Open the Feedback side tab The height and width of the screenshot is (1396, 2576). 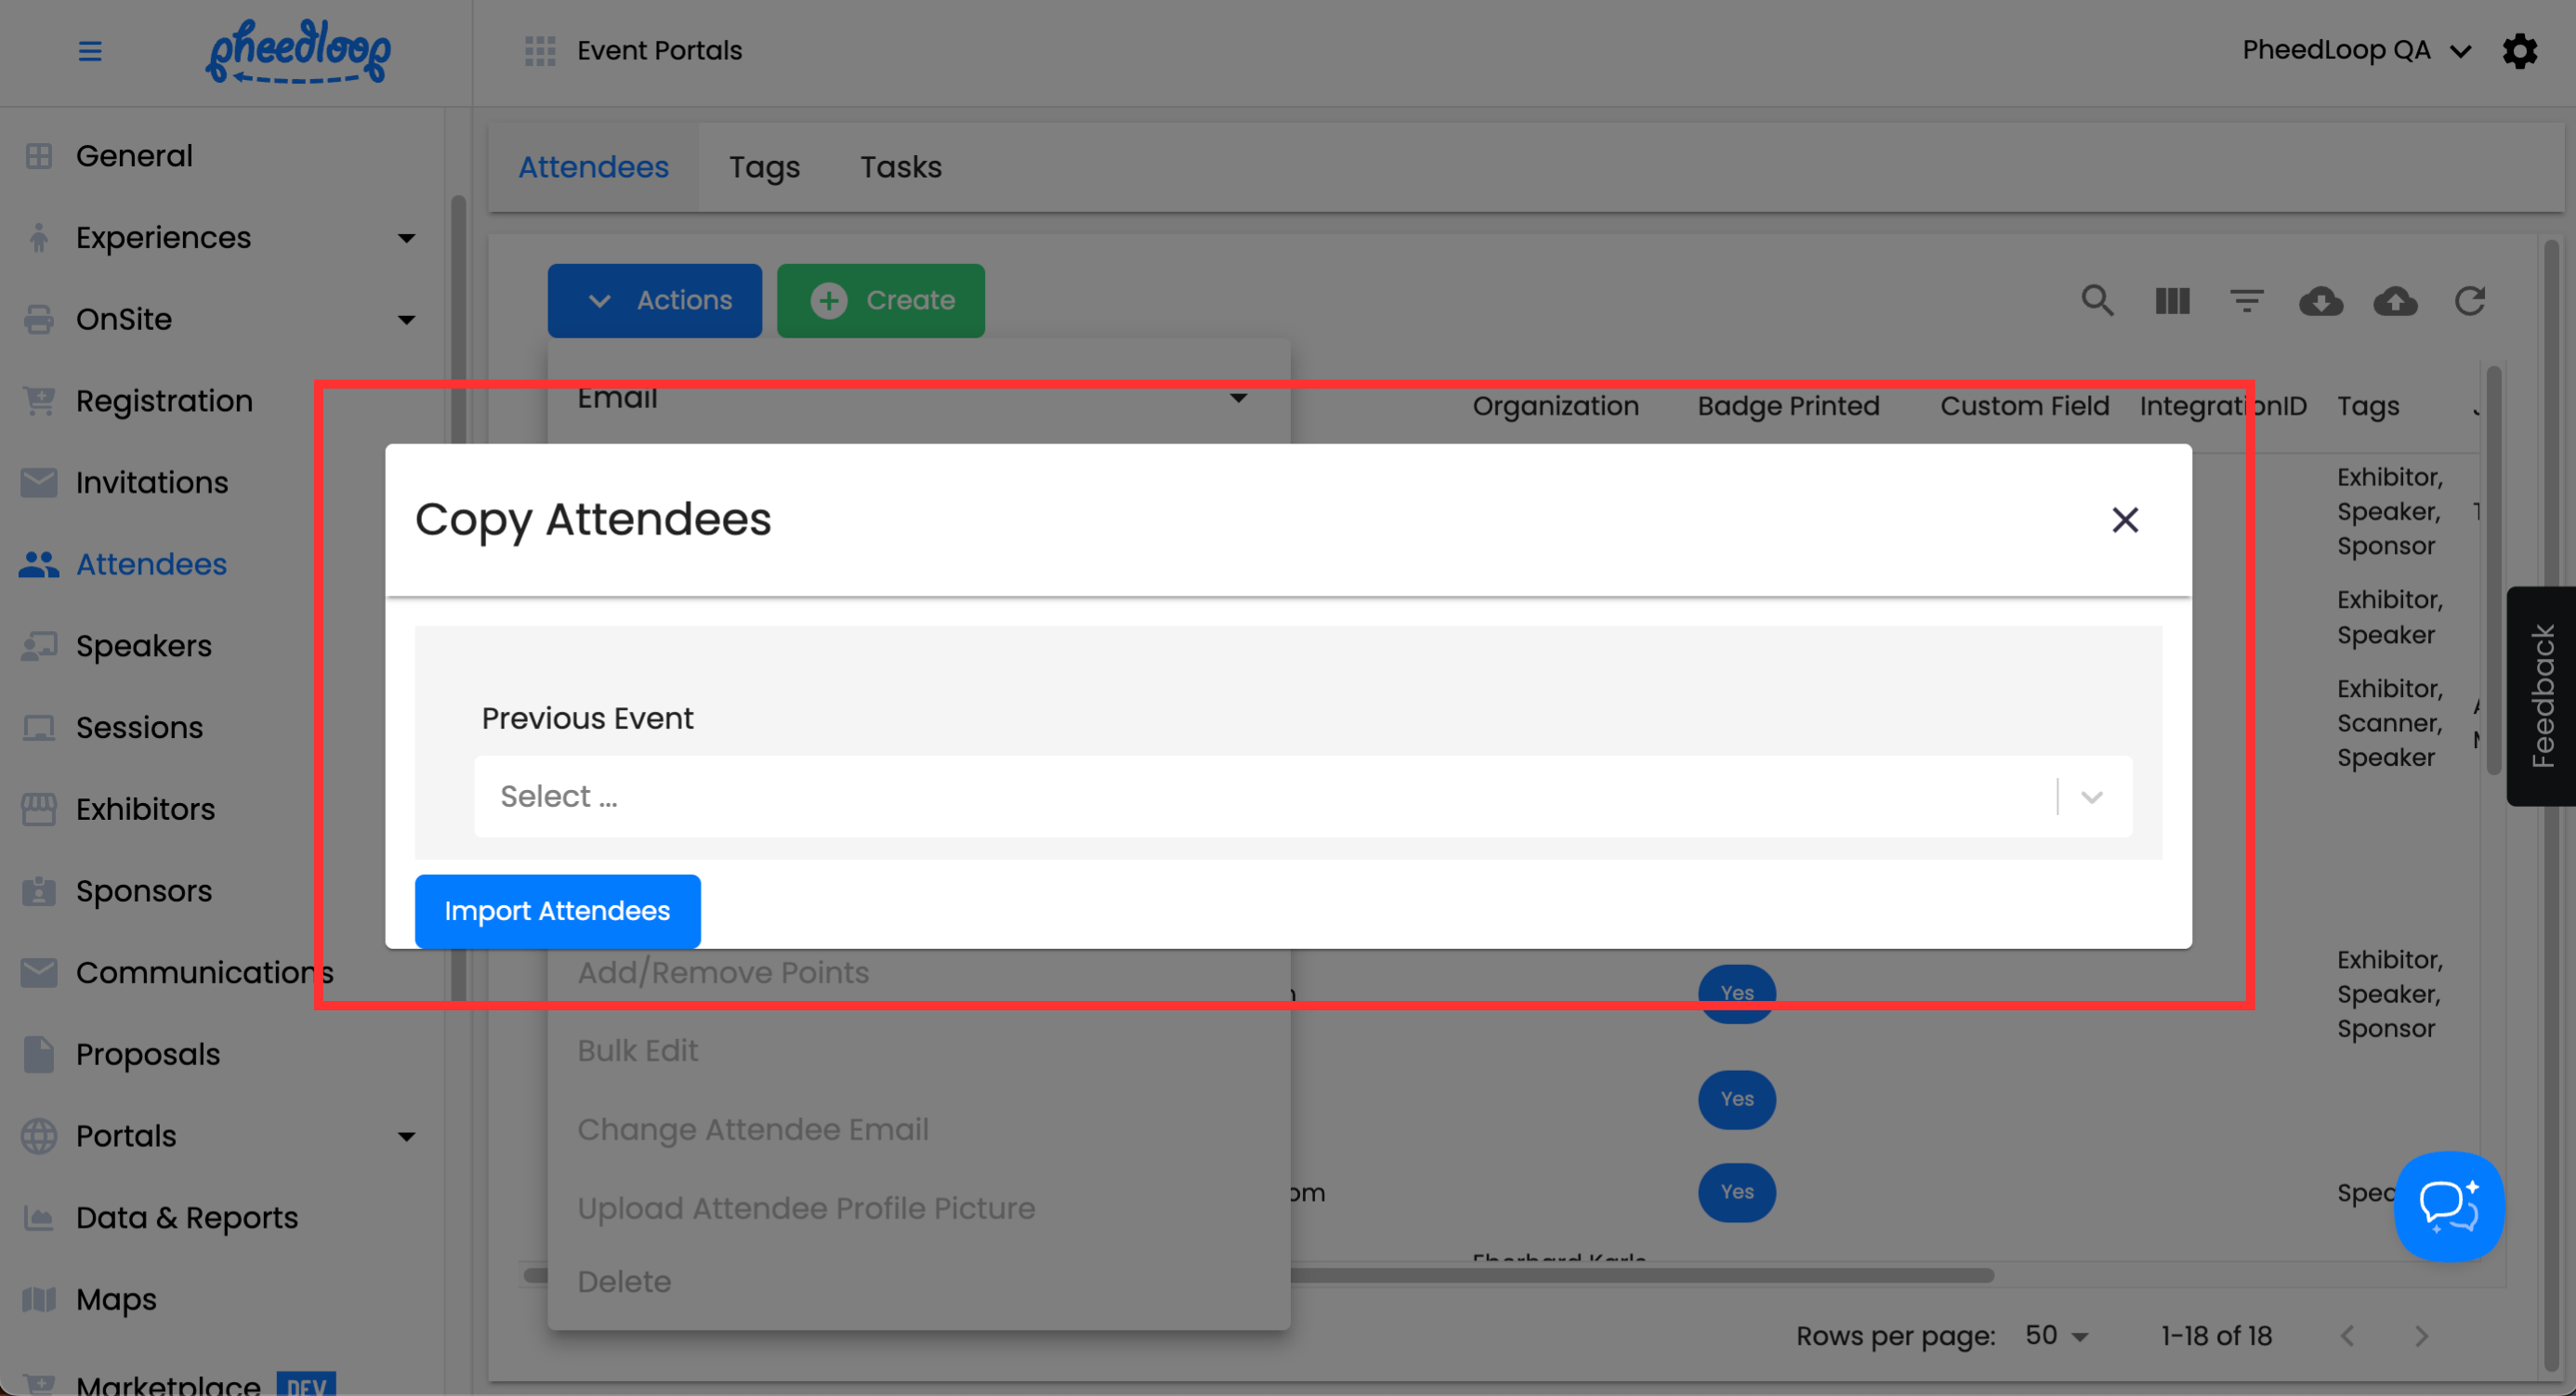pyautogui.click(x=2541, y=696)
